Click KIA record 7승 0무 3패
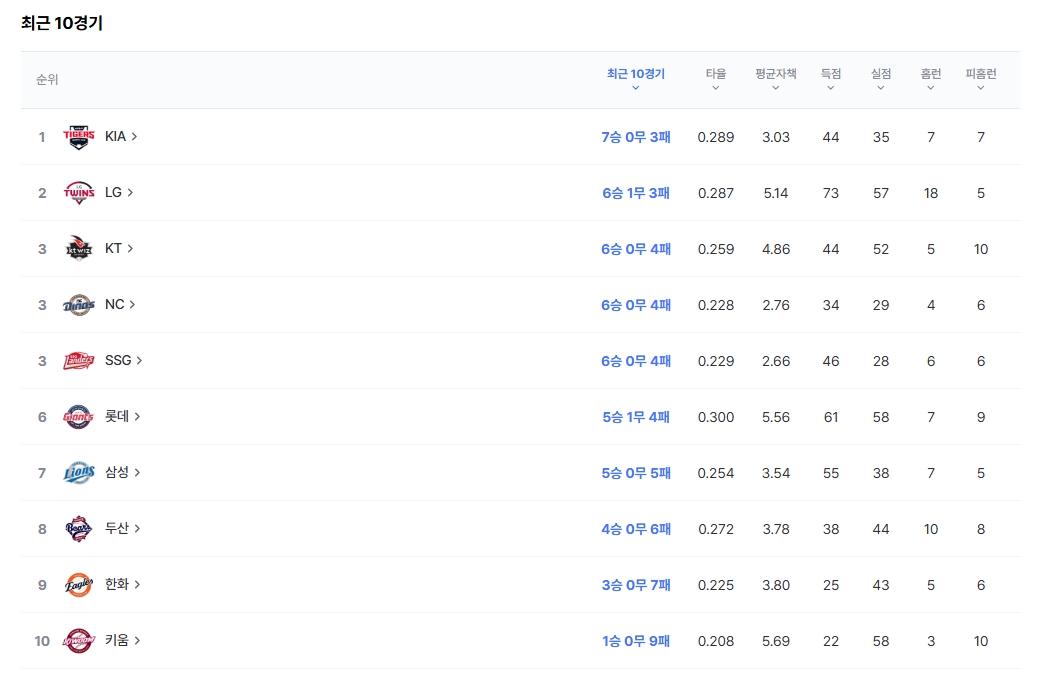The width and height of the screenshot is (1038, 686). pyautogui.click(x=636, y=137)
